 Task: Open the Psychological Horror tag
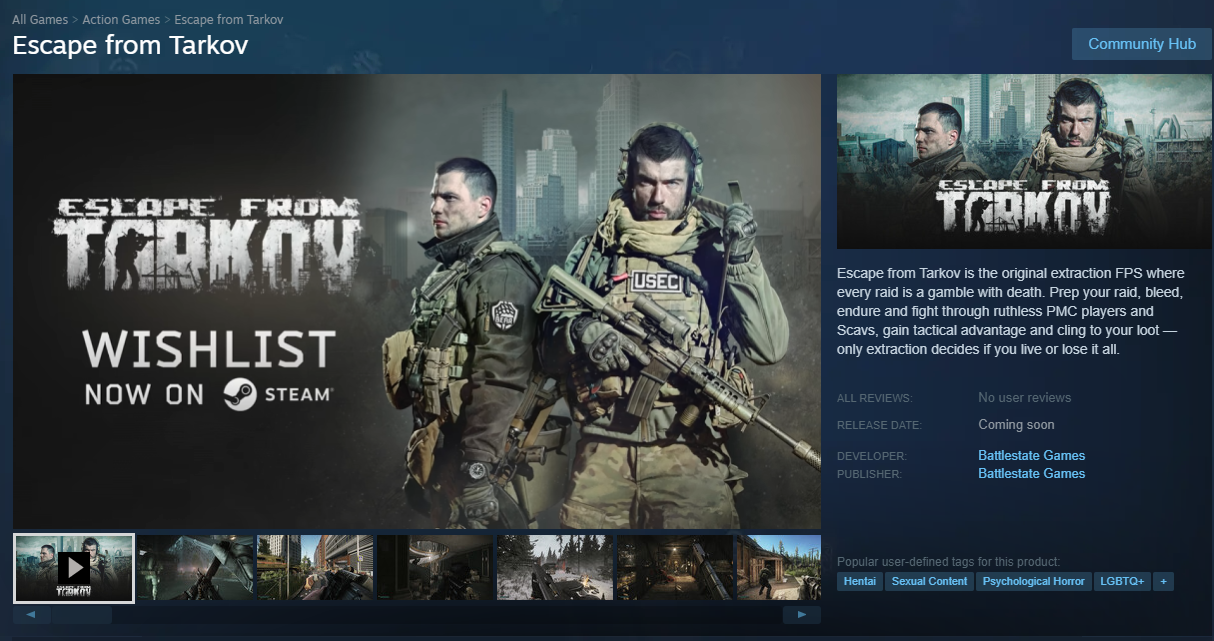click(1033, 581)
